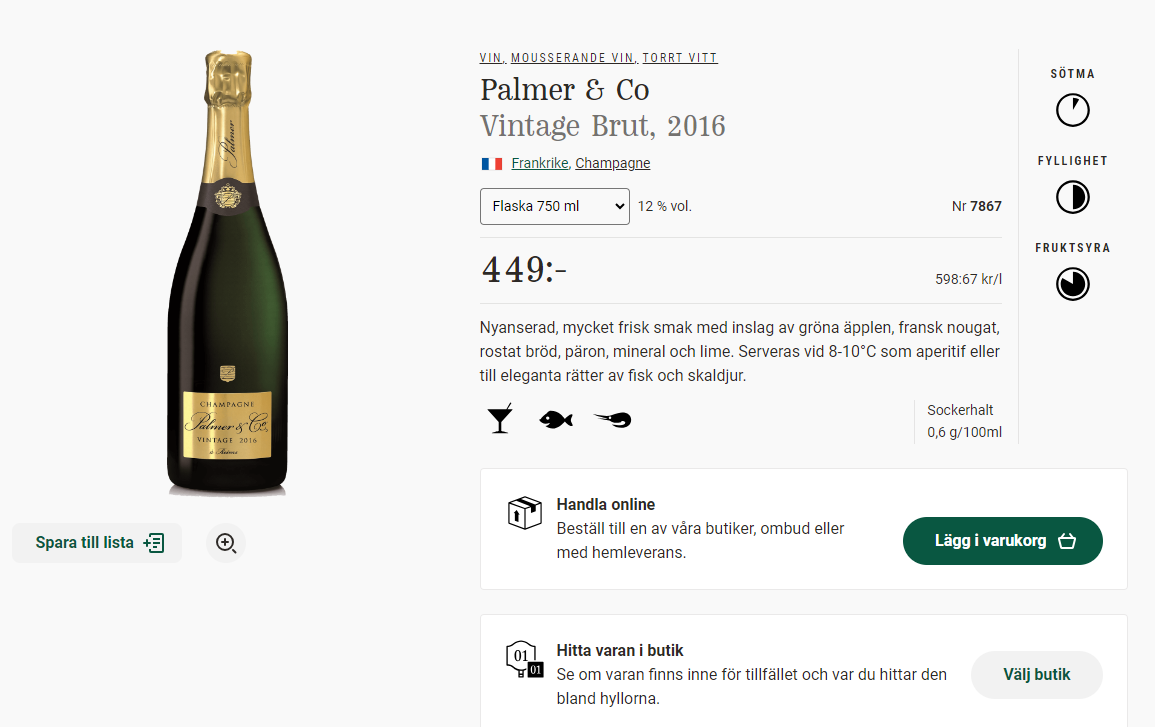Open the Vin category breadcrumb

491,58
